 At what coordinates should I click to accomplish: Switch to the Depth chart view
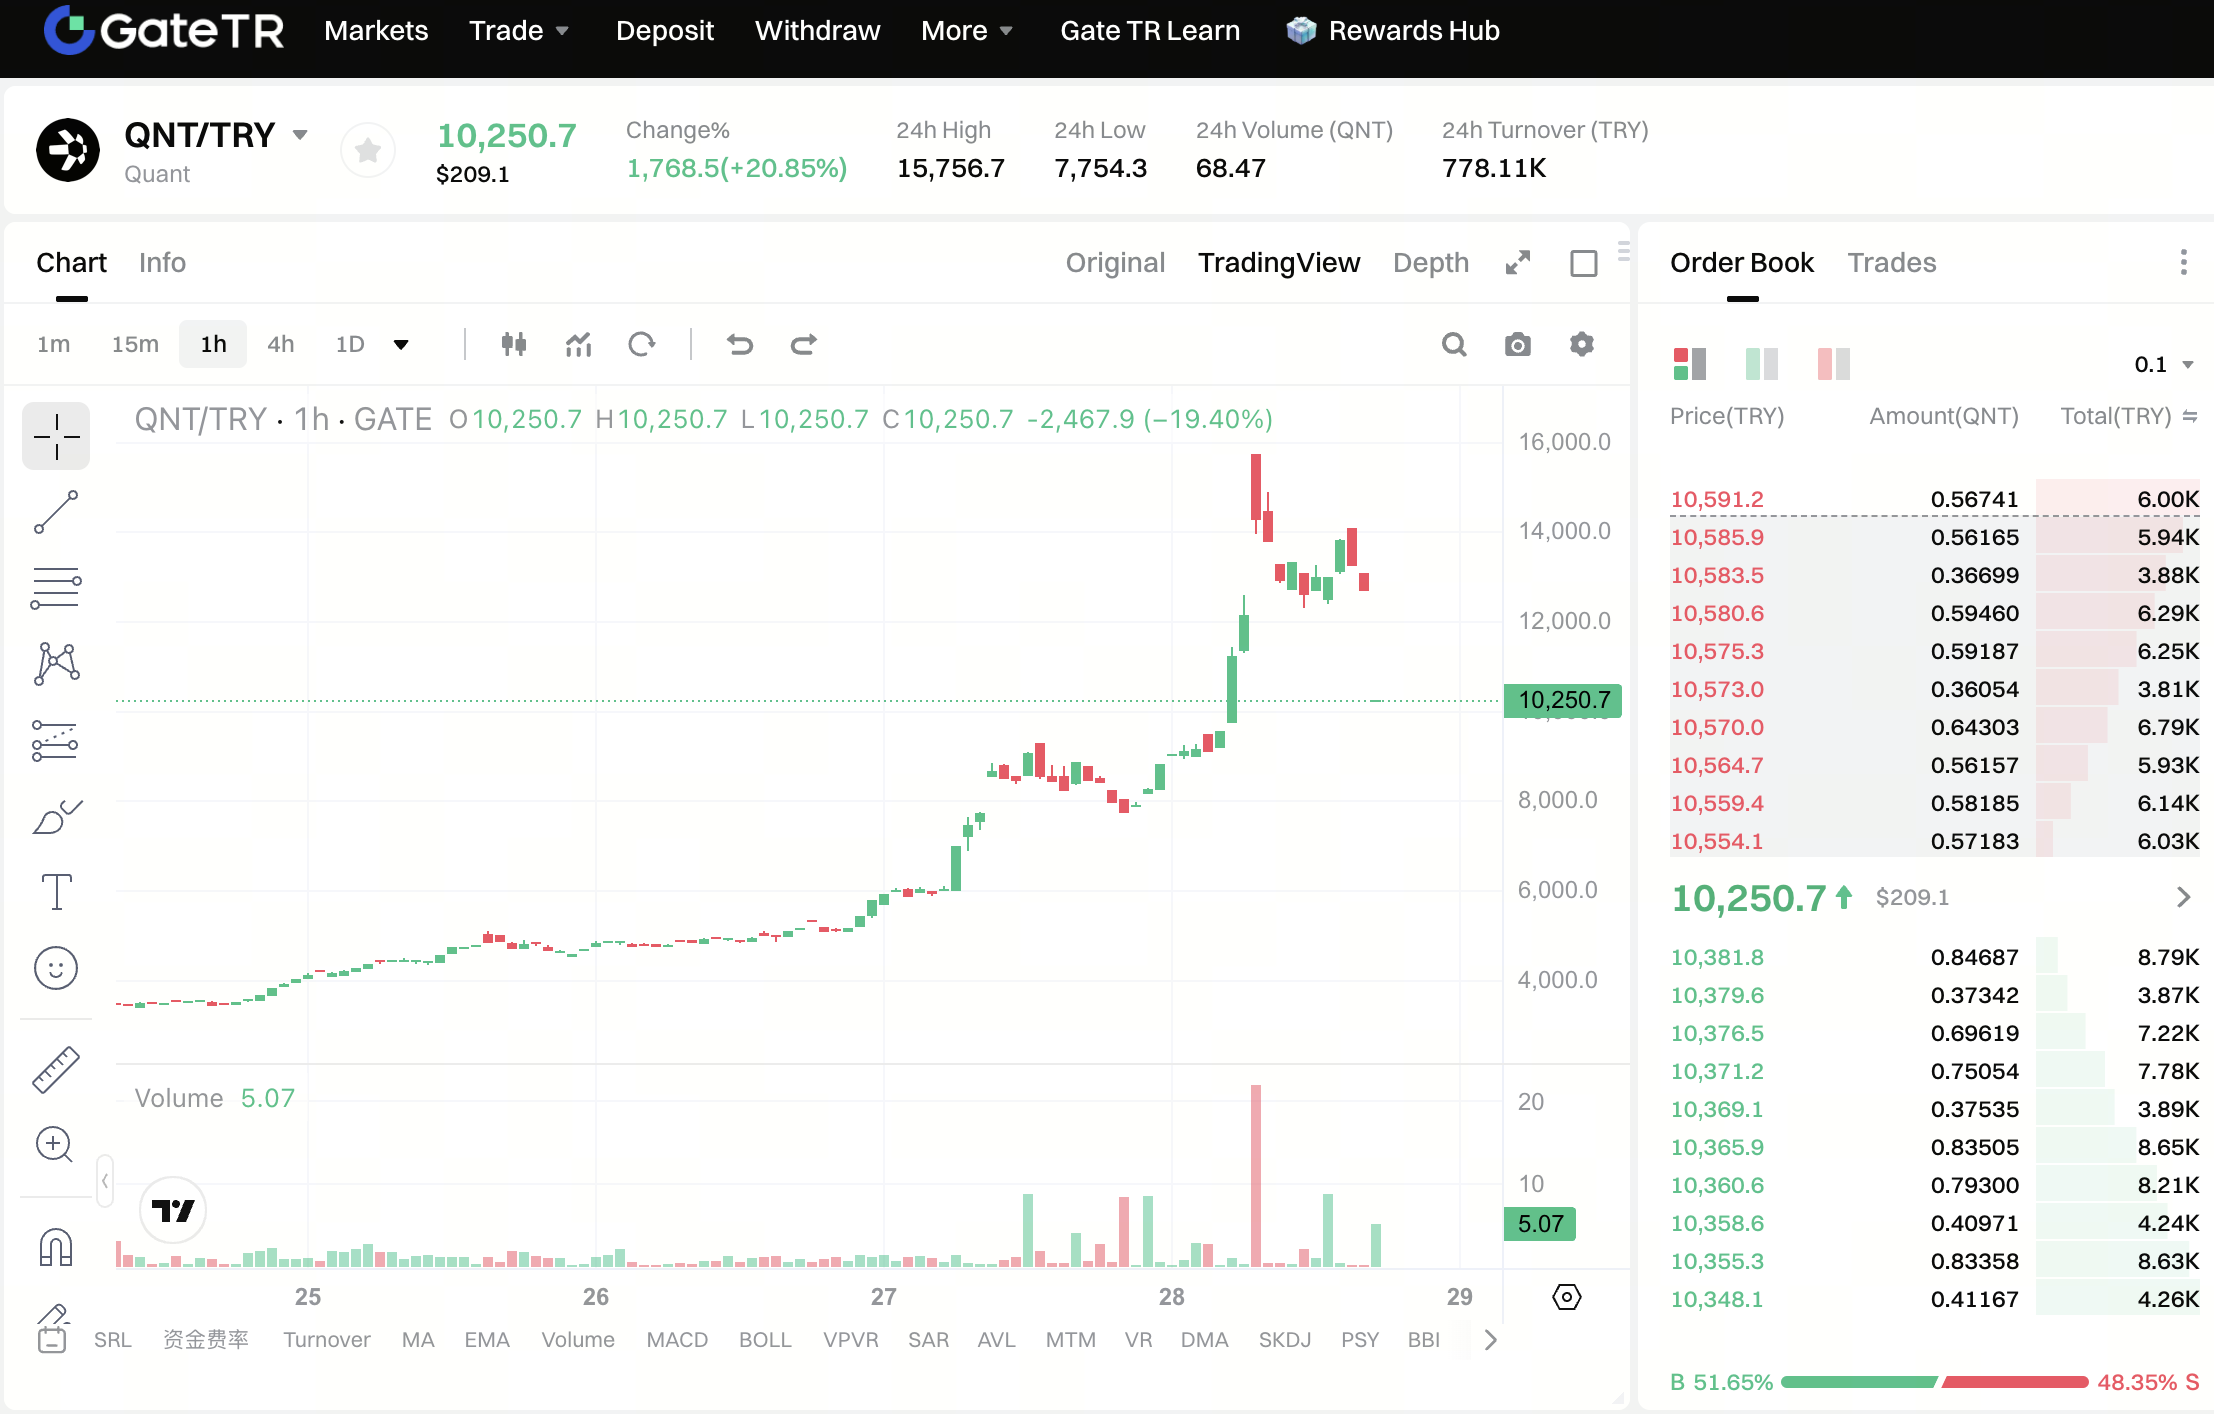click(1431, 263)
